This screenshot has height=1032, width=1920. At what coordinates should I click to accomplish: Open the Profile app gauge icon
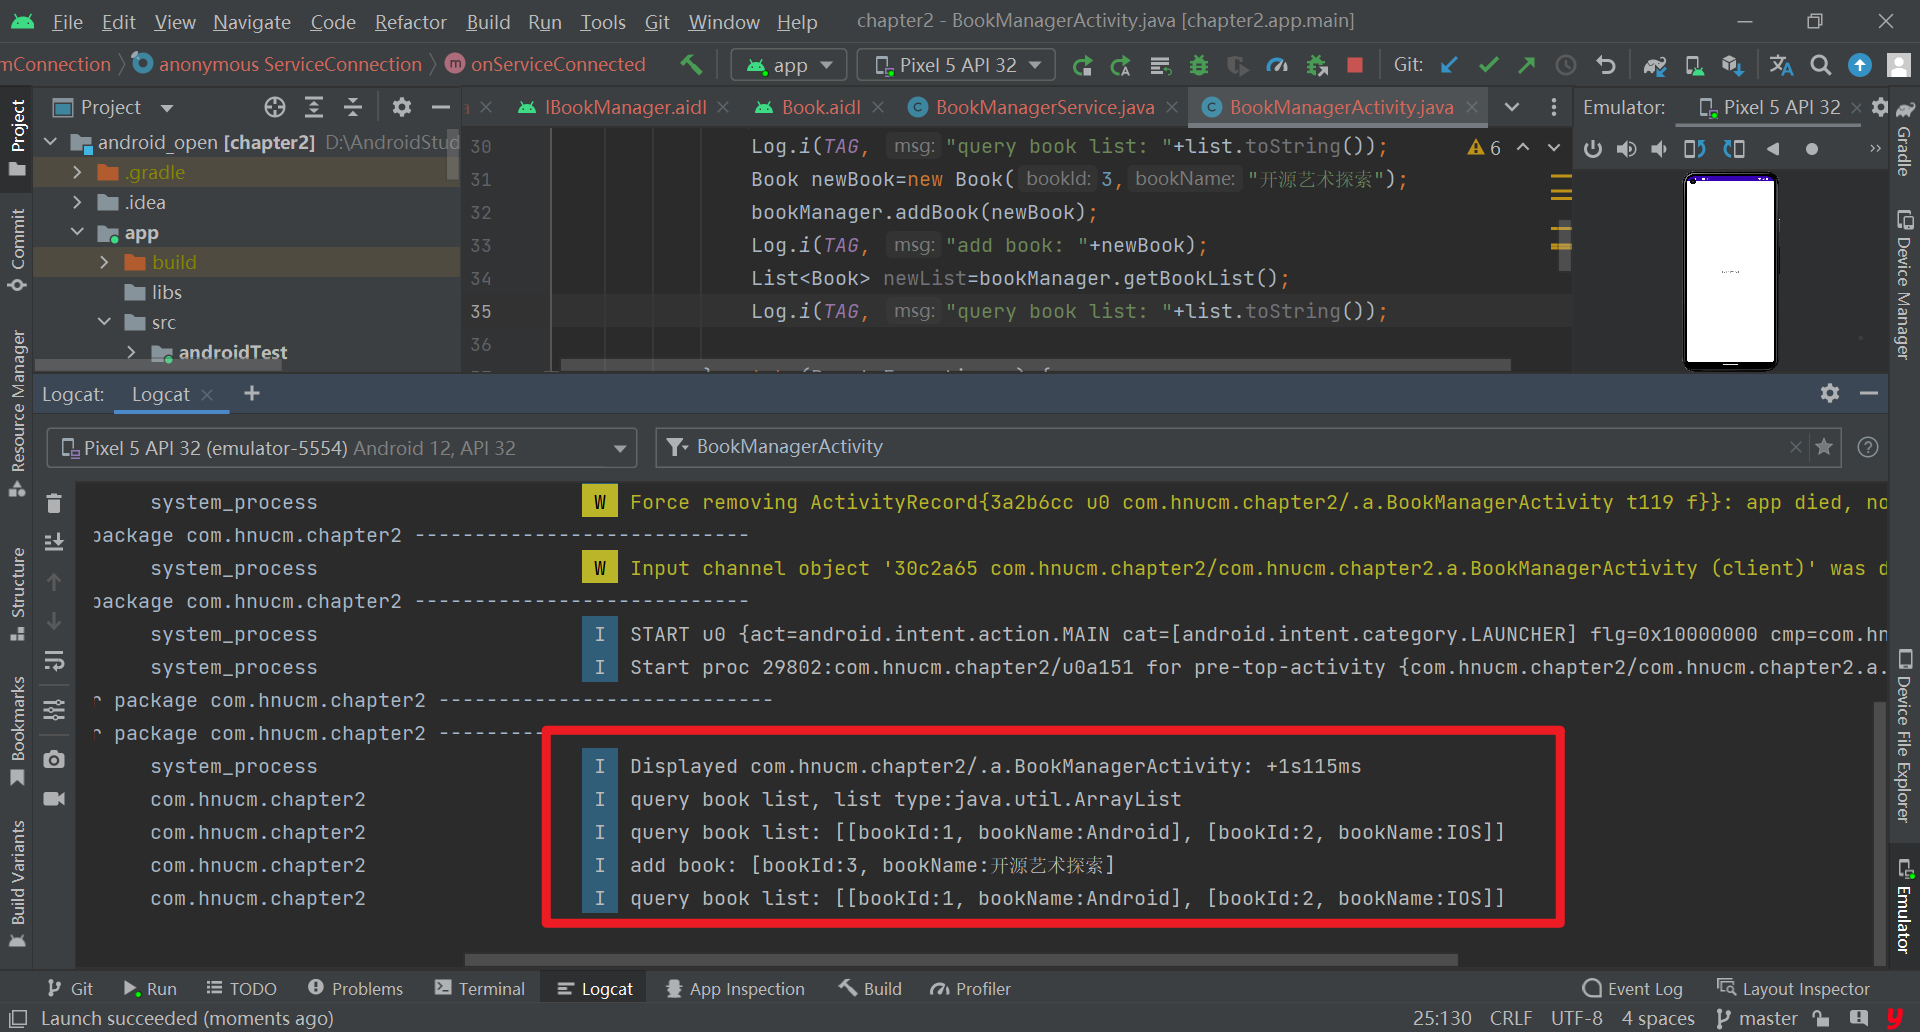click(1277, 65)
